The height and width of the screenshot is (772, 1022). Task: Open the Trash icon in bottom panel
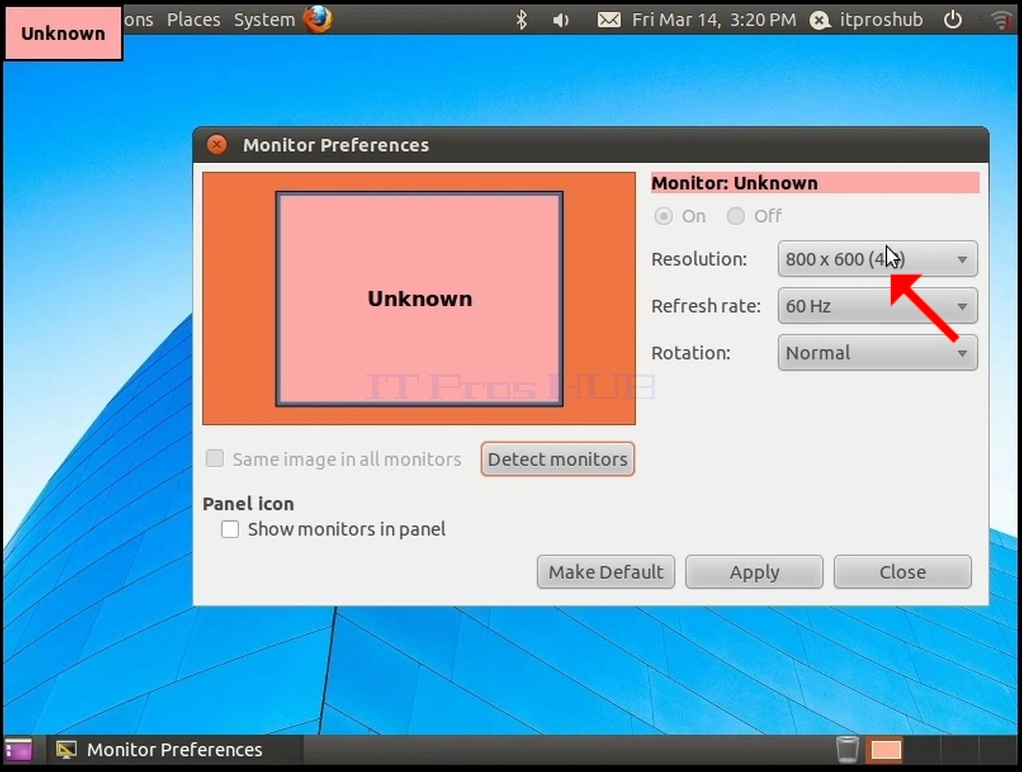(847, 749)
